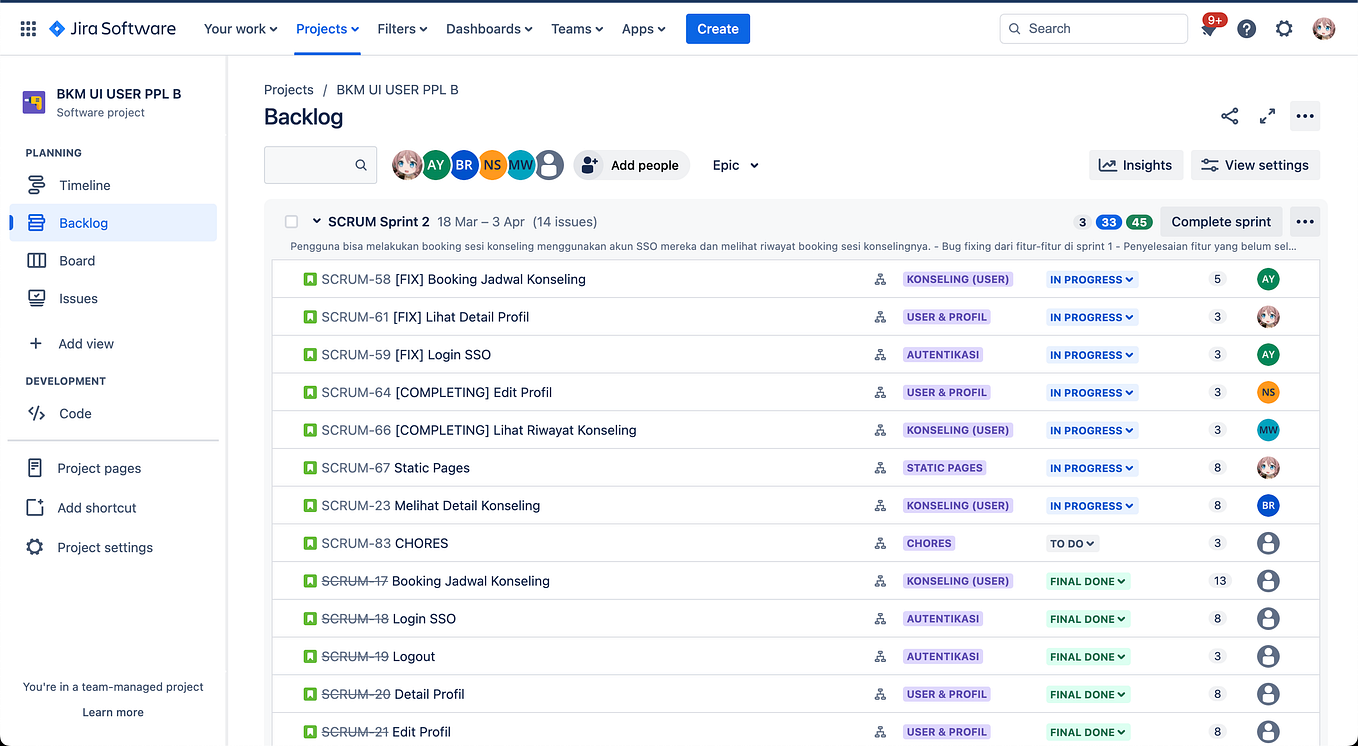Click the Learn more link
The height and width of the screenshot is (746, 1358).
[x=113, y=712]
